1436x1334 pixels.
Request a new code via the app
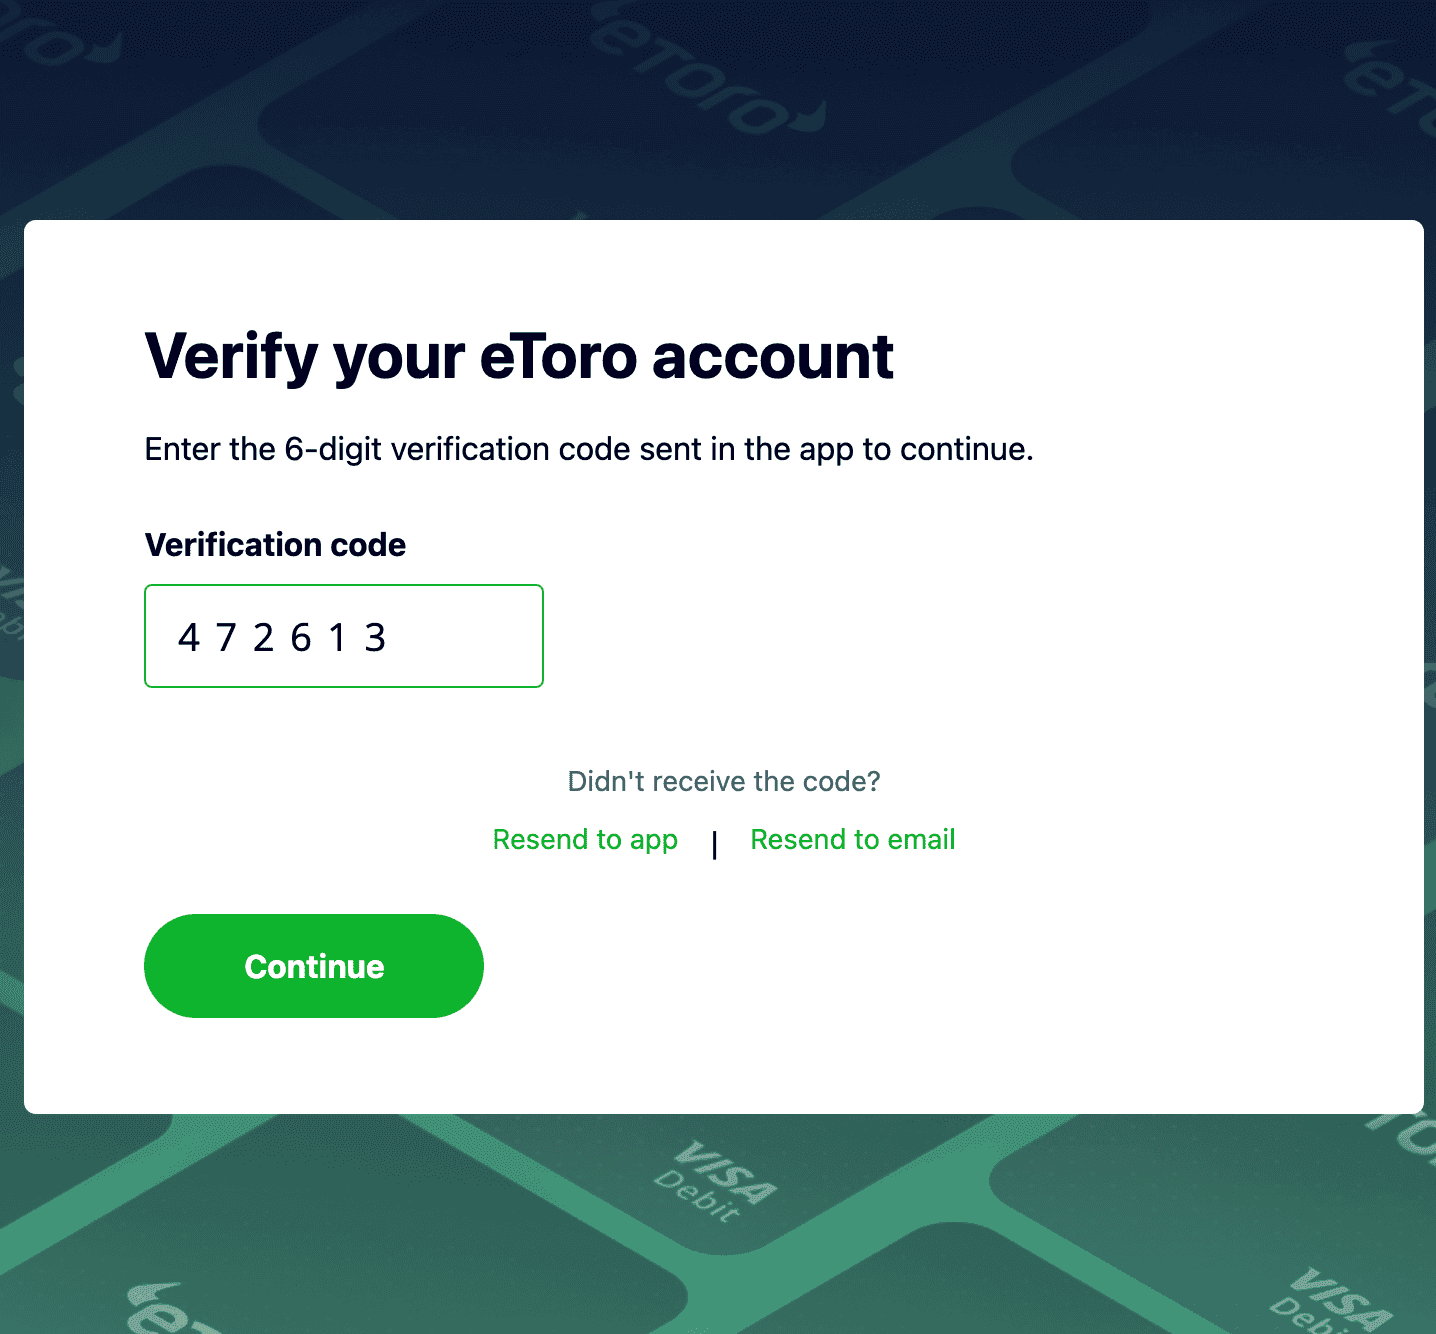pyautogui.click(x=585, y=840)
